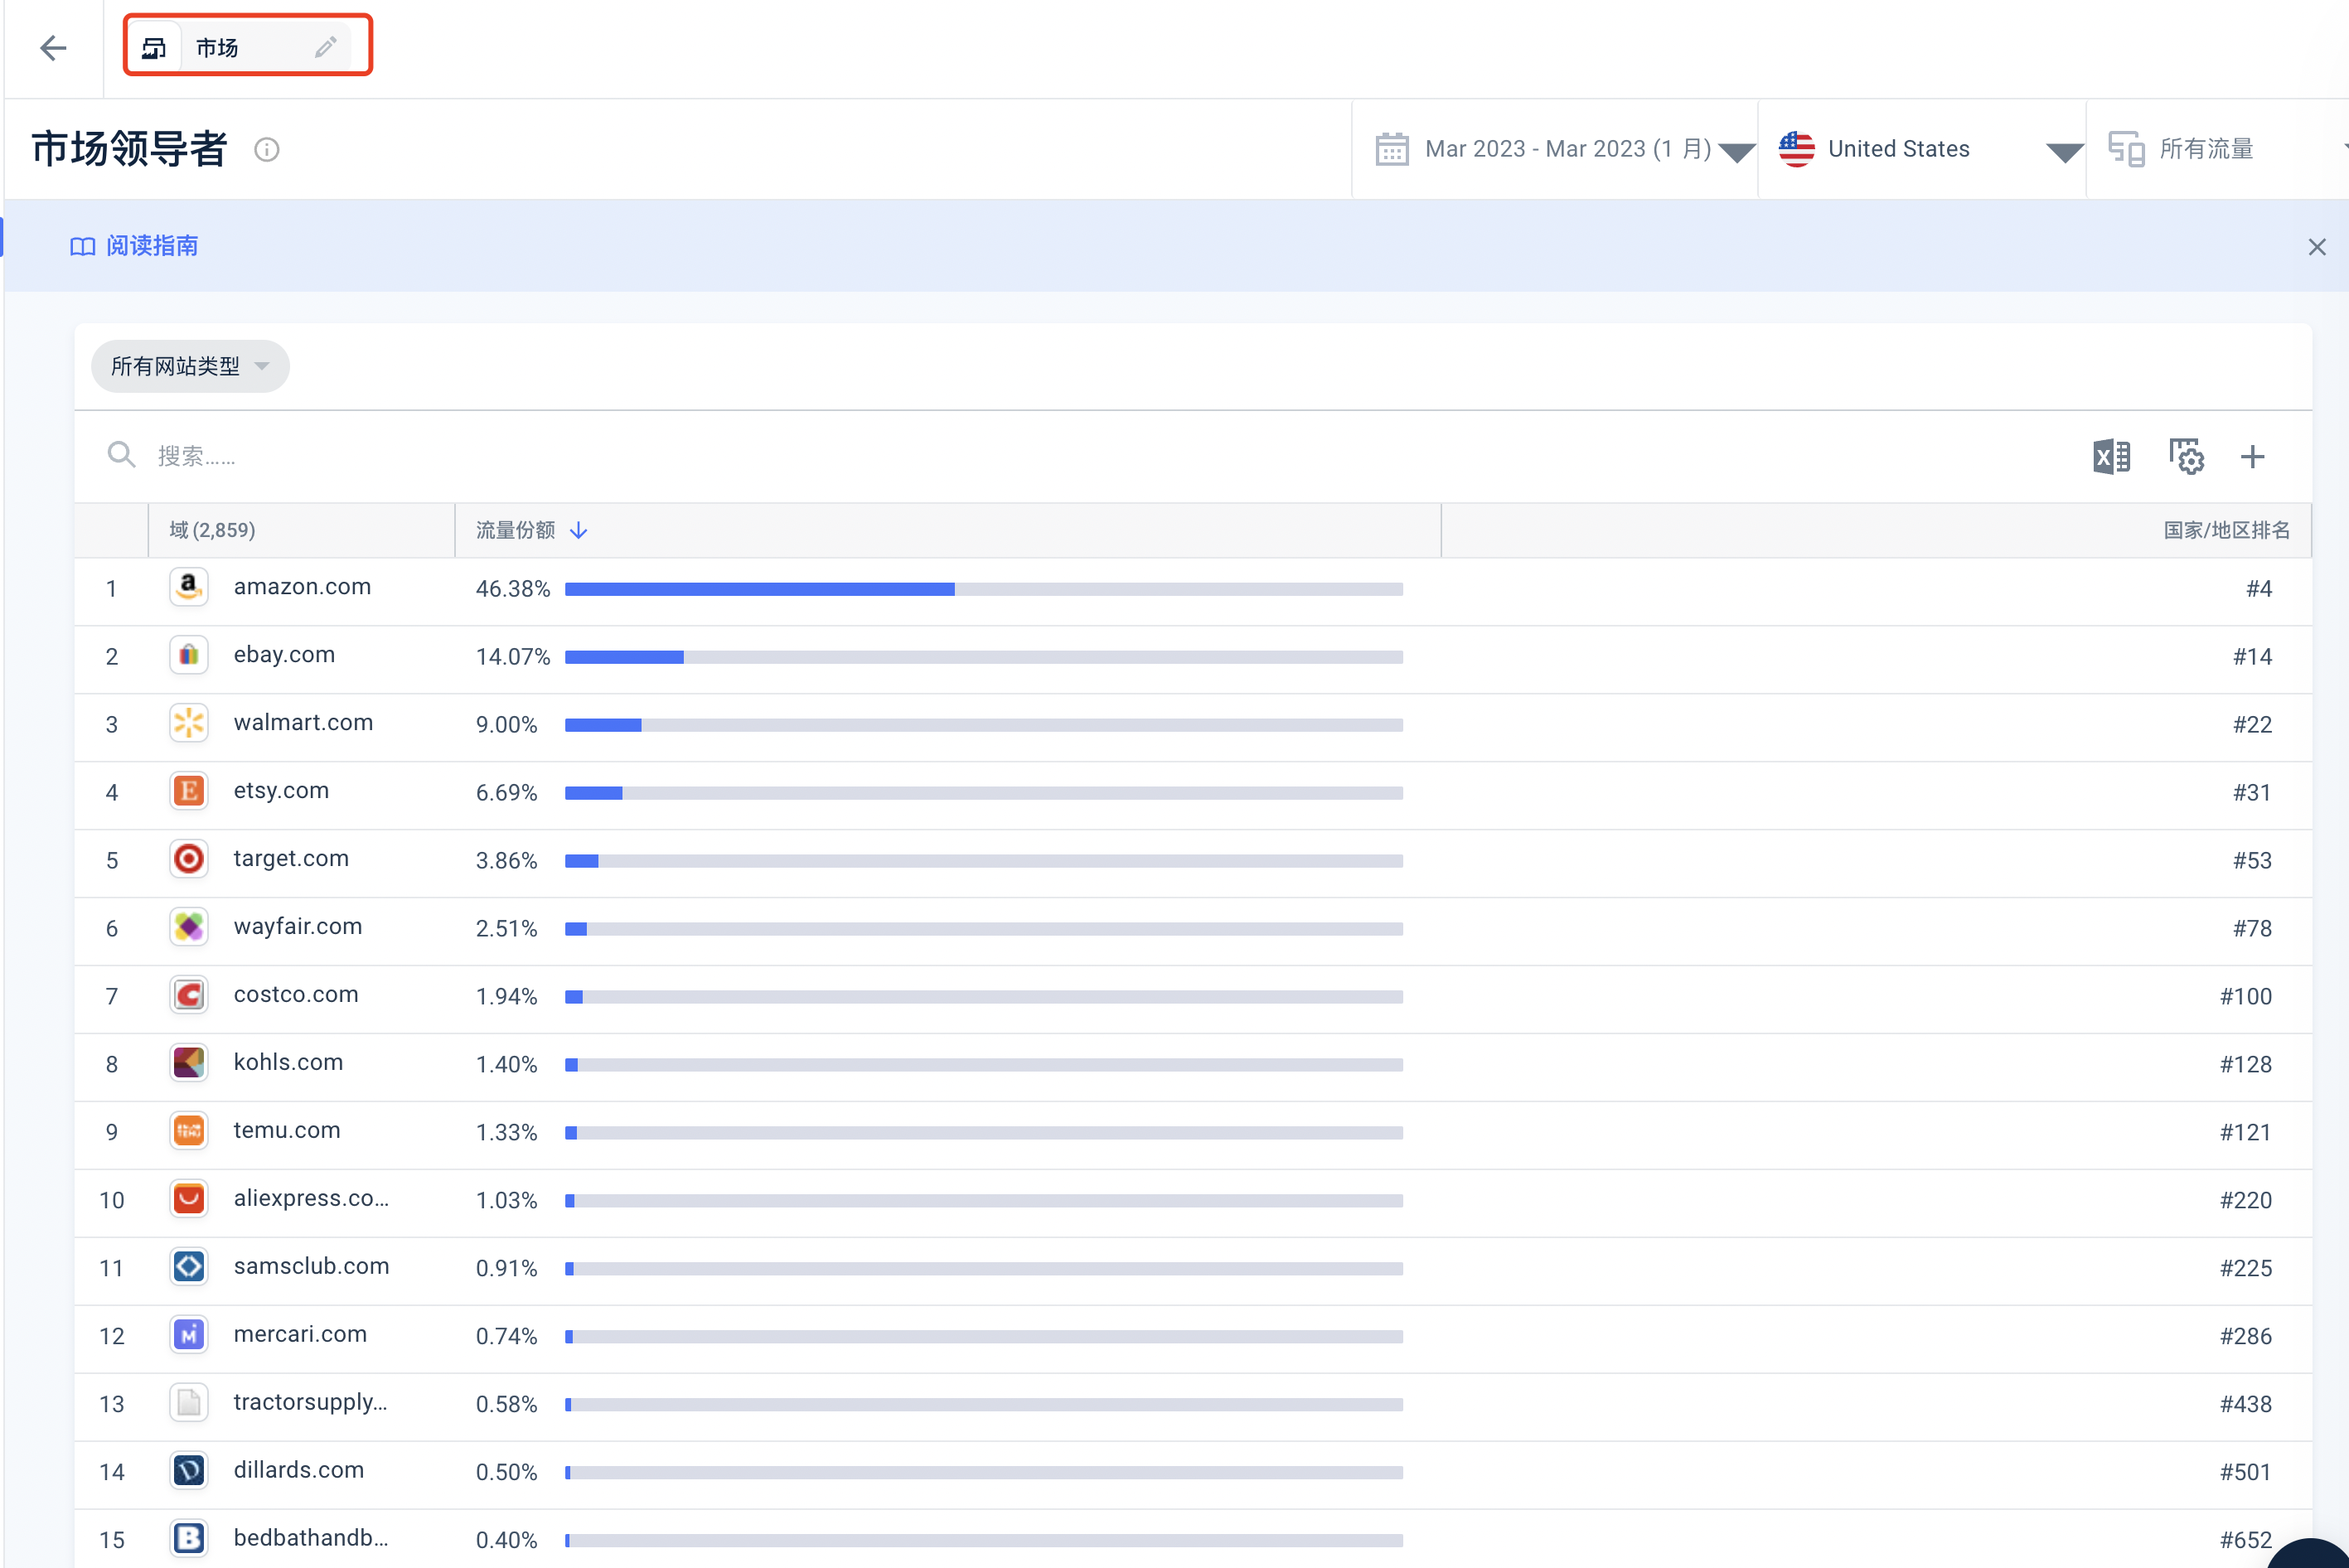Click the dillards.com favicon
The image size is (2349, 1568).
tap(189, 1471)
